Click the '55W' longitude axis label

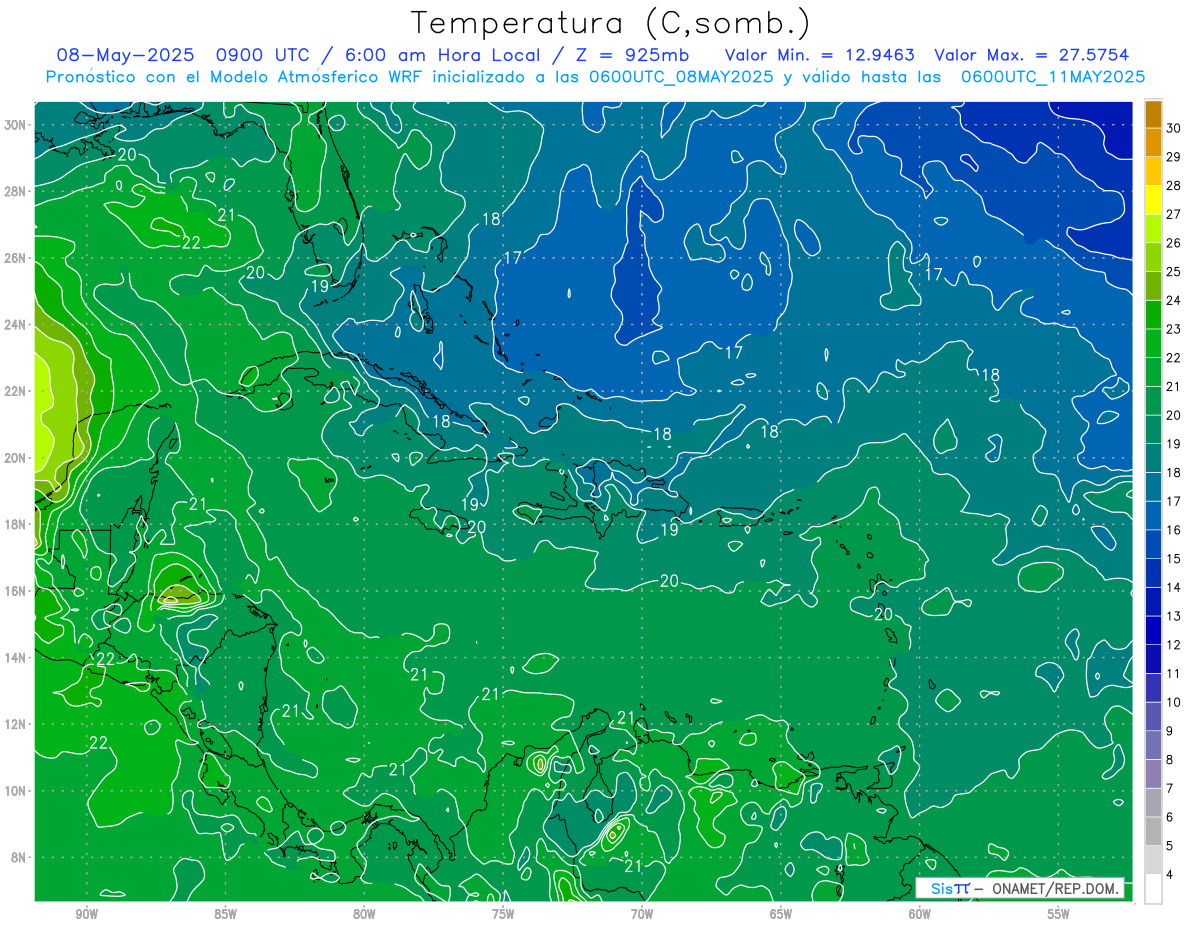click(1059, 913)
